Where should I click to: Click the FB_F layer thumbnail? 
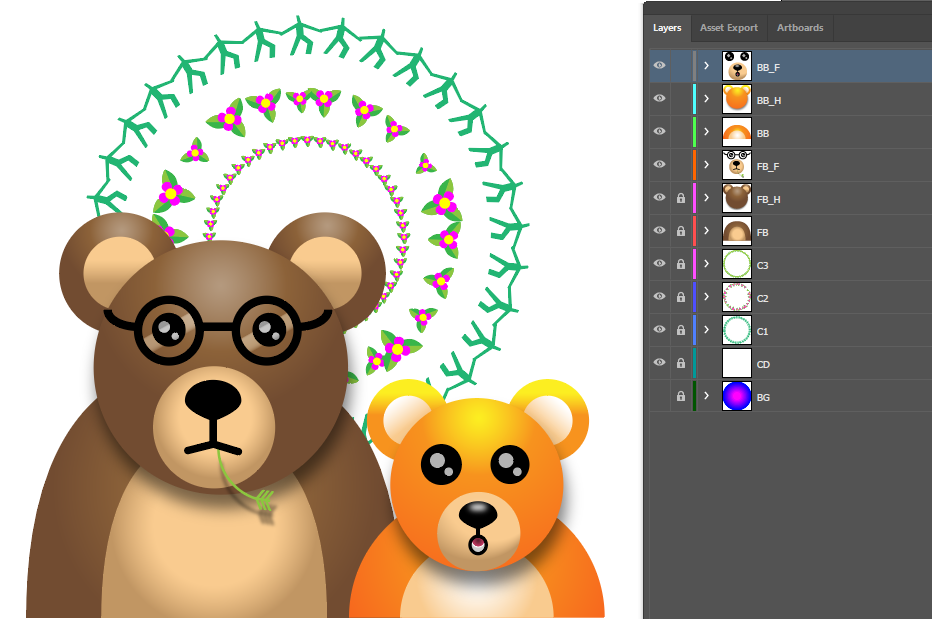tap(737, 165)
